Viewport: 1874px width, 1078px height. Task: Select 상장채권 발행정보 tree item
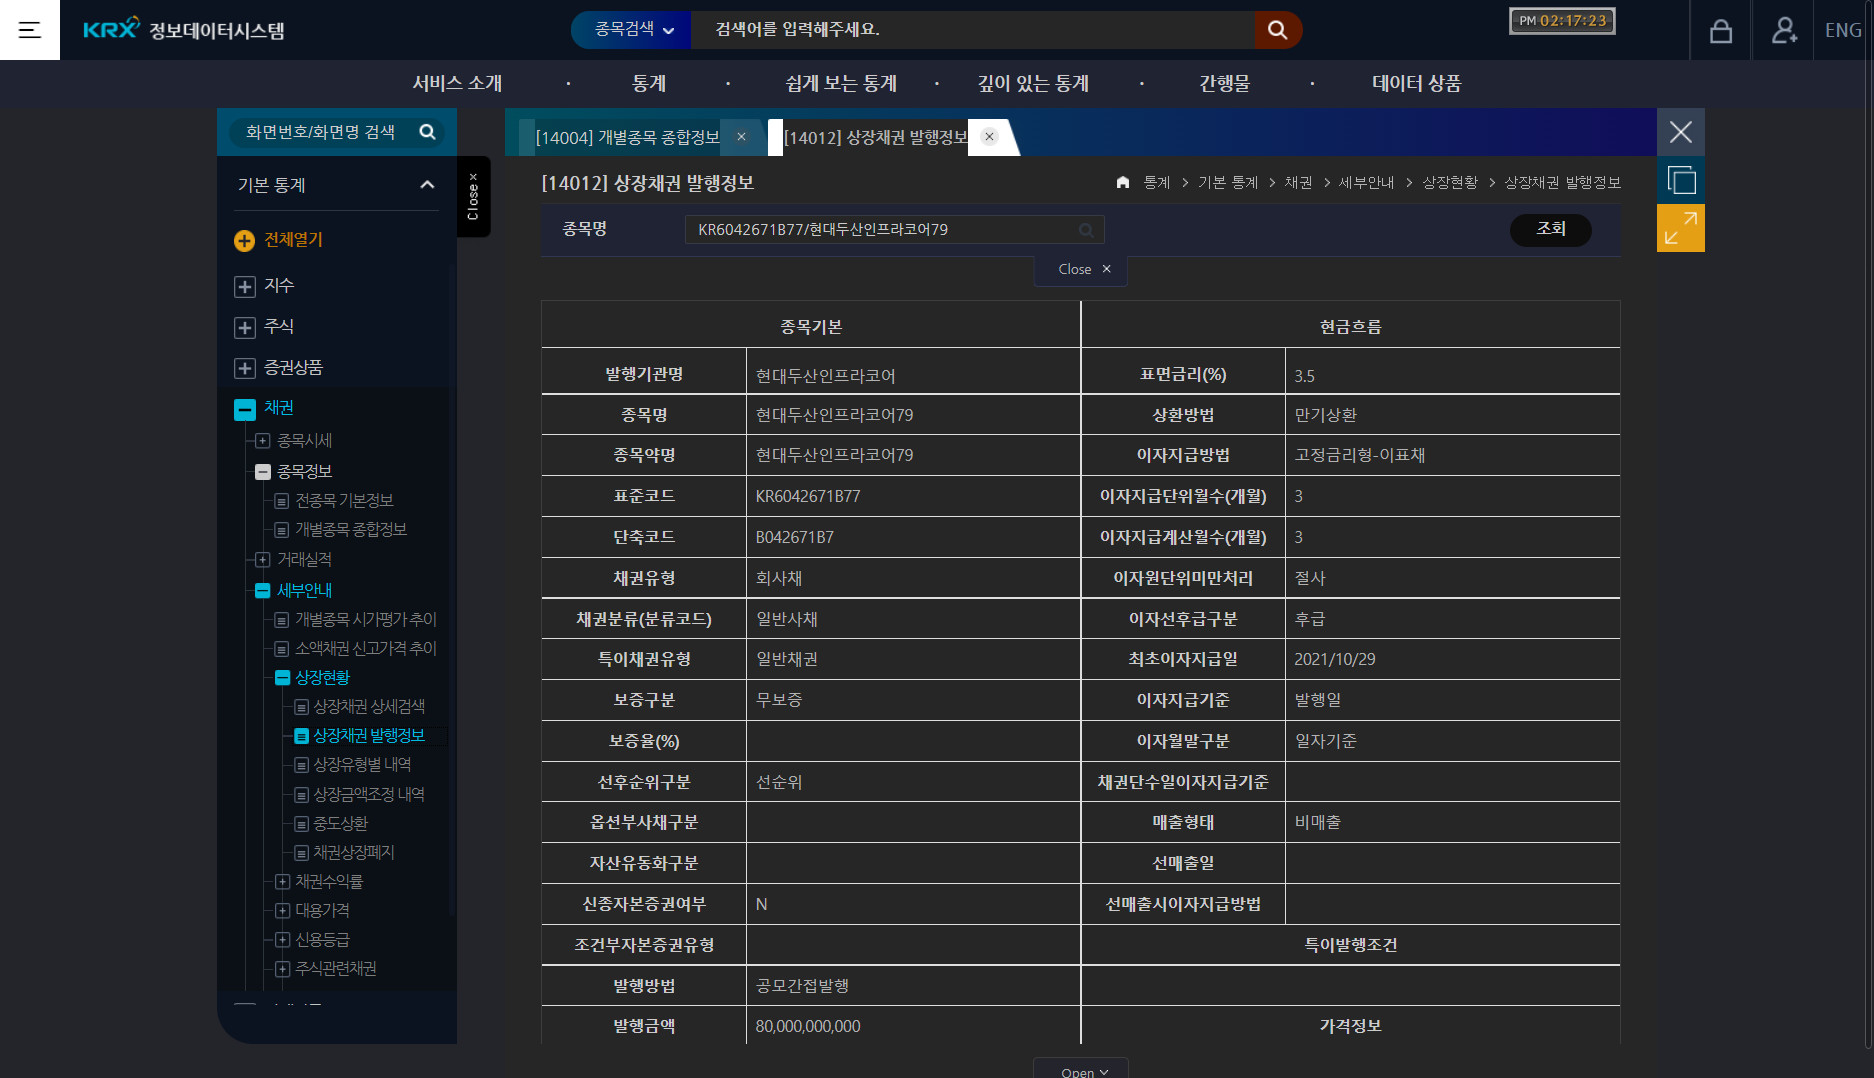369,735
